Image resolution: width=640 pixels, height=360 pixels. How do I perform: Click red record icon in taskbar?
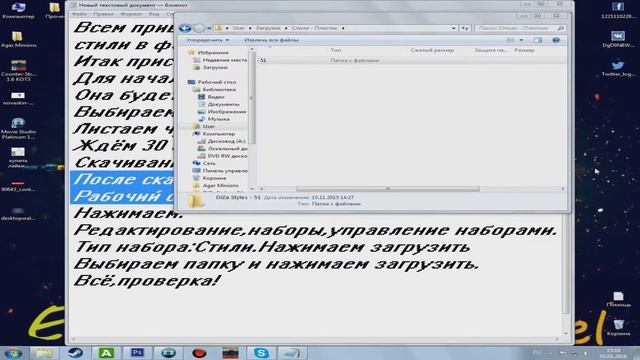pyautogui.click(x=199, y=353)
